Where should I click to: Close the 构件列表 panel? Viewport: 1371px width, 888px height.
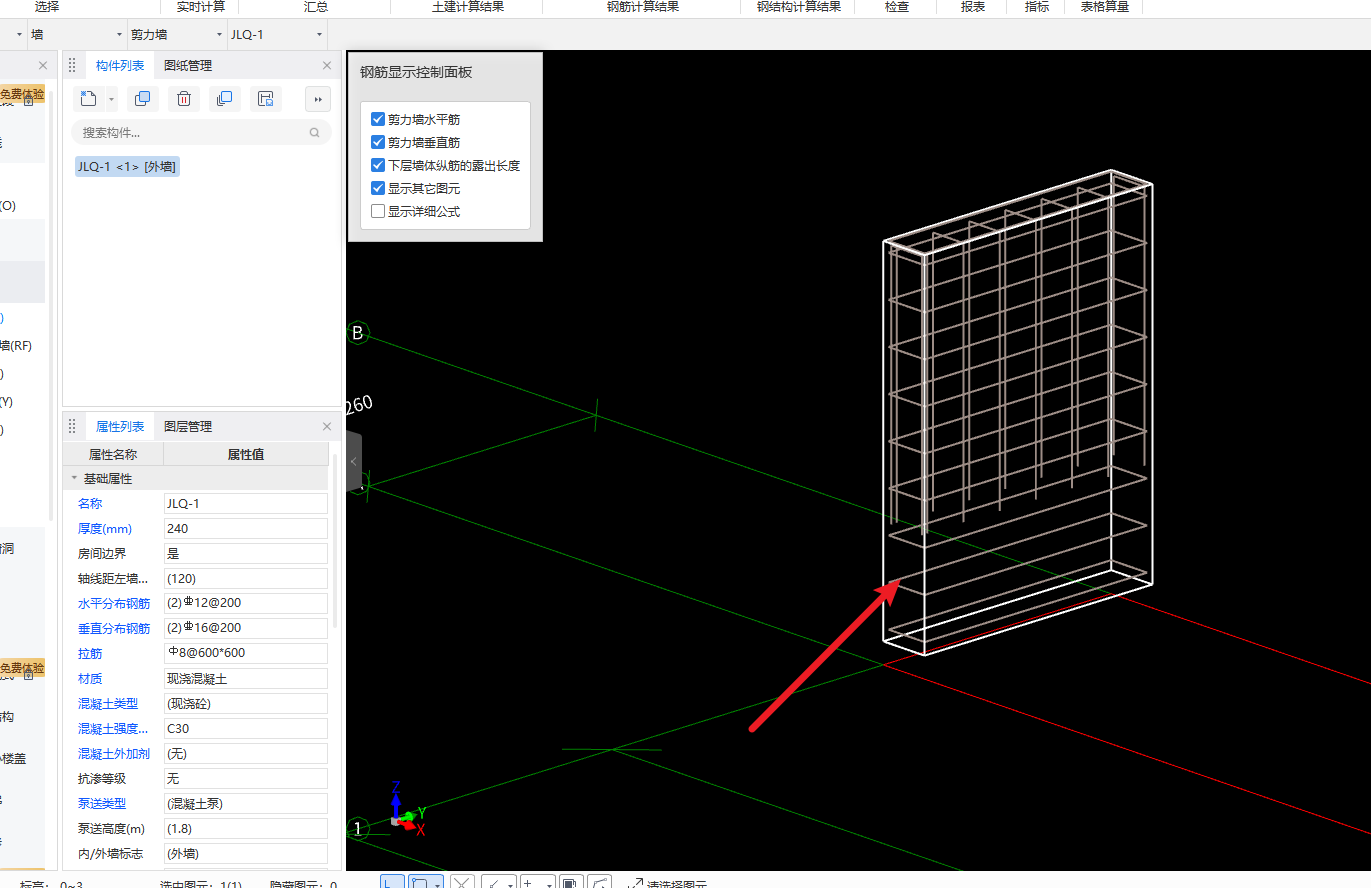pos(327,66)
